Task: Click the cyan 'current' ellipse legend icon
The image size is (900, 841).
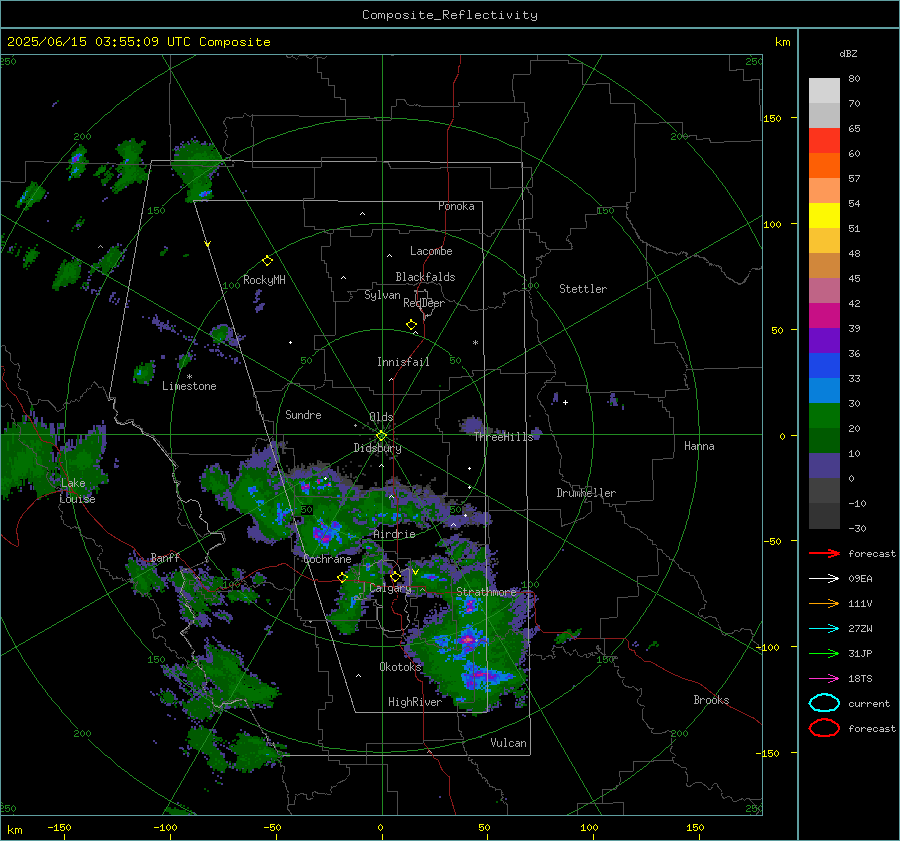Action: (x=824, y=703)
